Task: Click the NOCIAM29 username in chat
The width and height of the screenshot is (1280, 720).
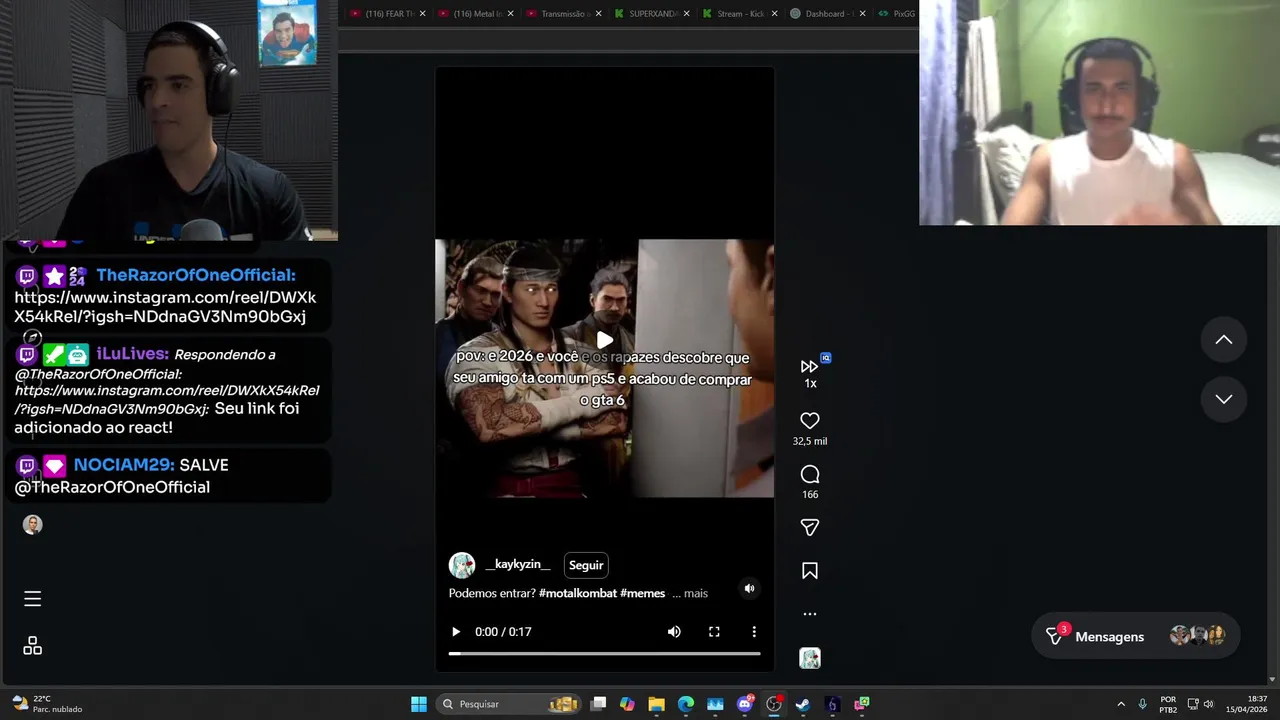Action: [x=124, y=465]
